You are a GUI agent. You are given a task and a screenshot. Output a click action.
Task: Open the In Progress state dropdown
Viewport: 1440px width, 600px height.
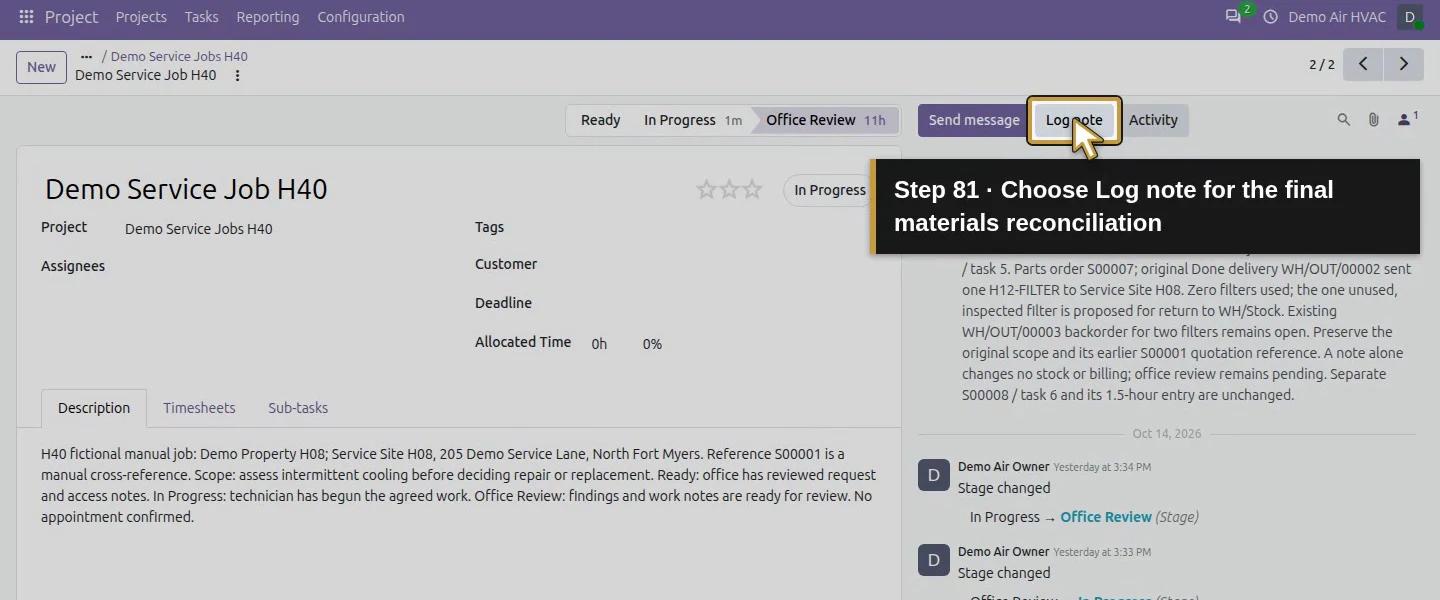click(829, 190)
